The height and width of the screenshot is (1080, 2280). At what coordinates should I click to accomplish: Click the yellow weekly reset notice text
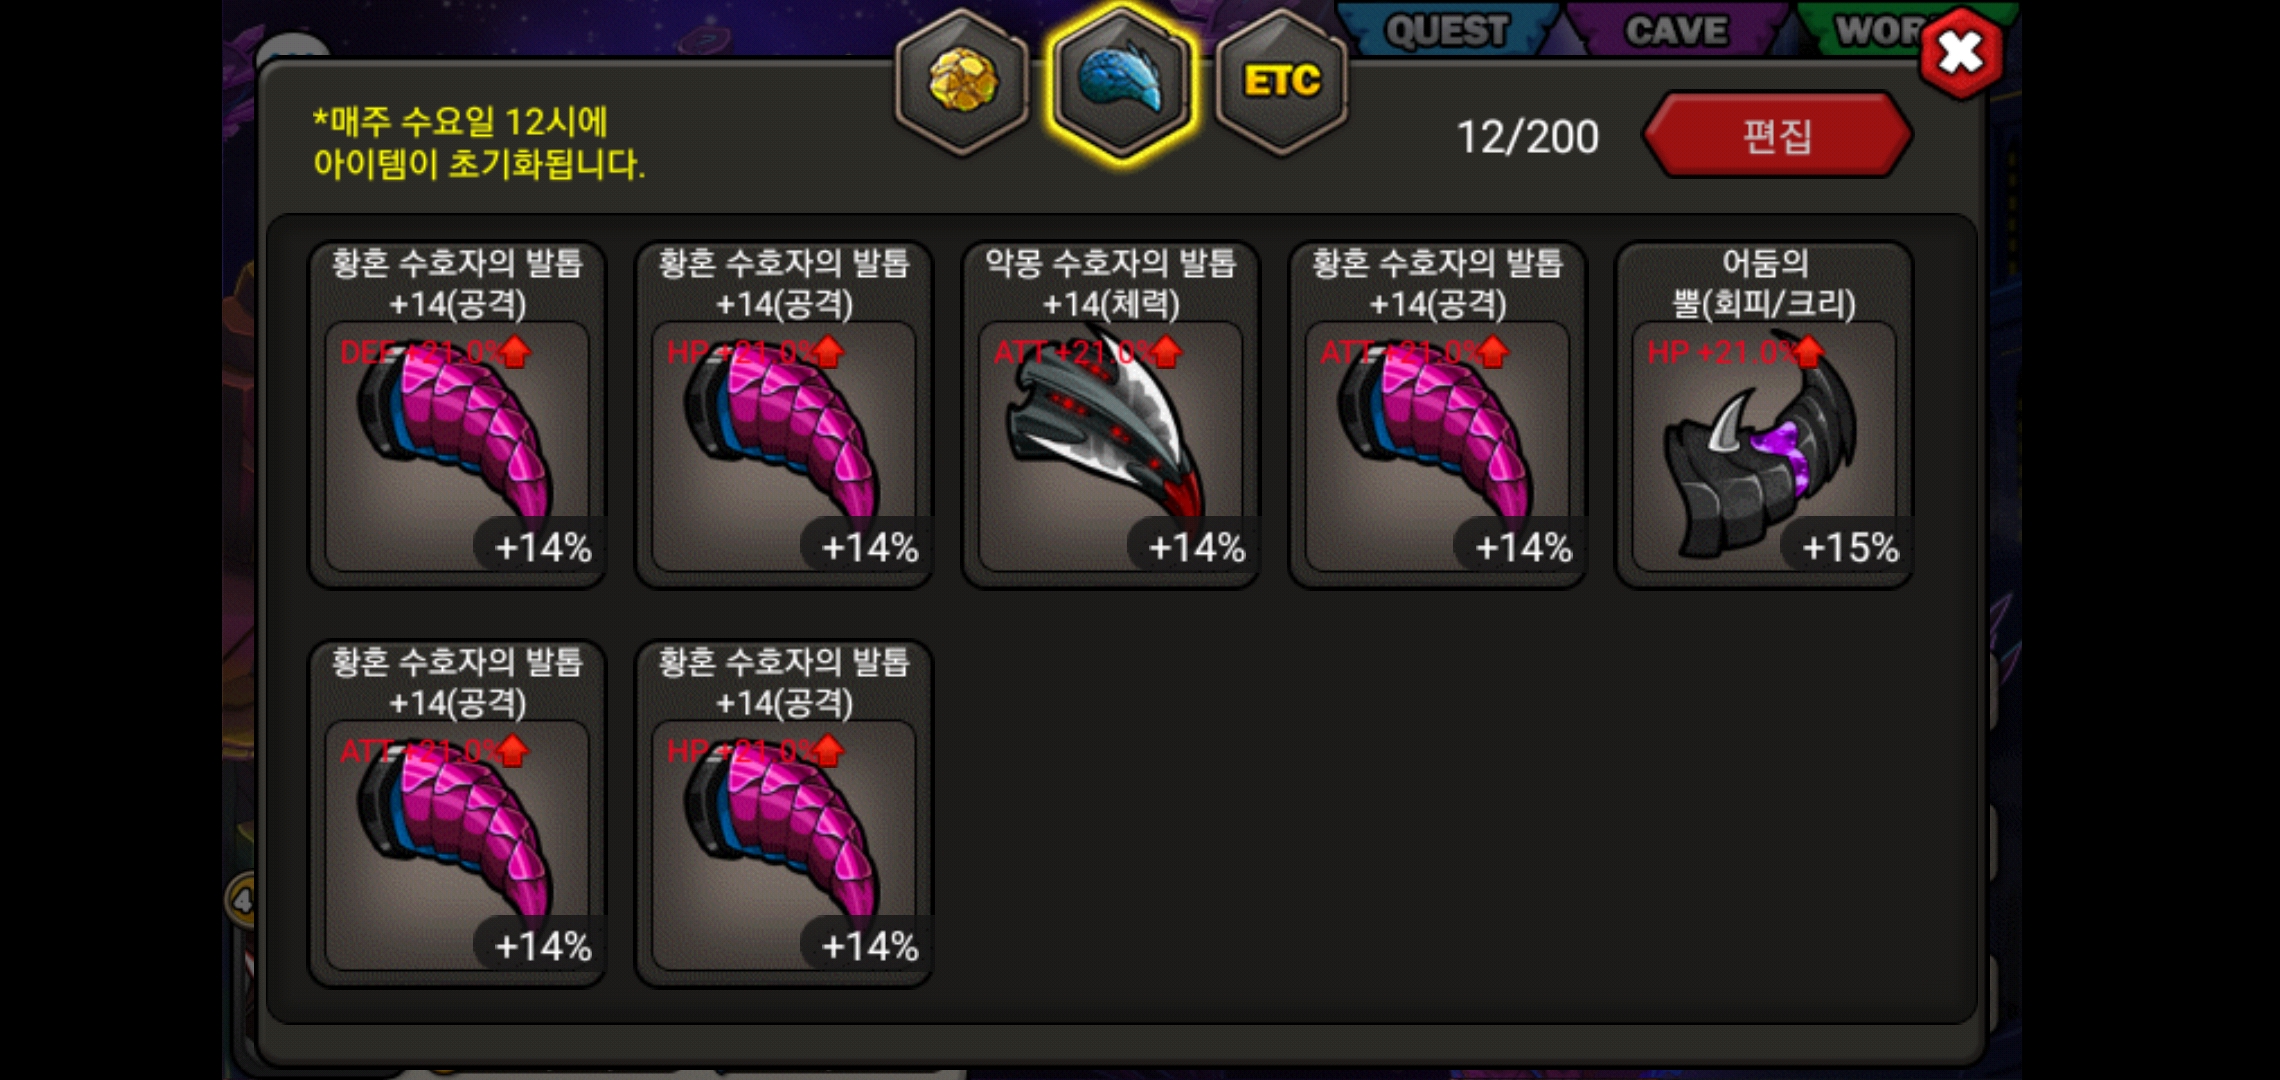[479, 143]
